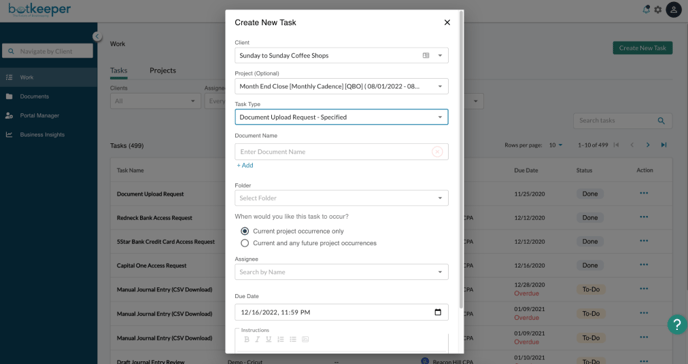Open actions menu for 5Star Bank Credit Card row
688x364 pixels.
(644, 241)
